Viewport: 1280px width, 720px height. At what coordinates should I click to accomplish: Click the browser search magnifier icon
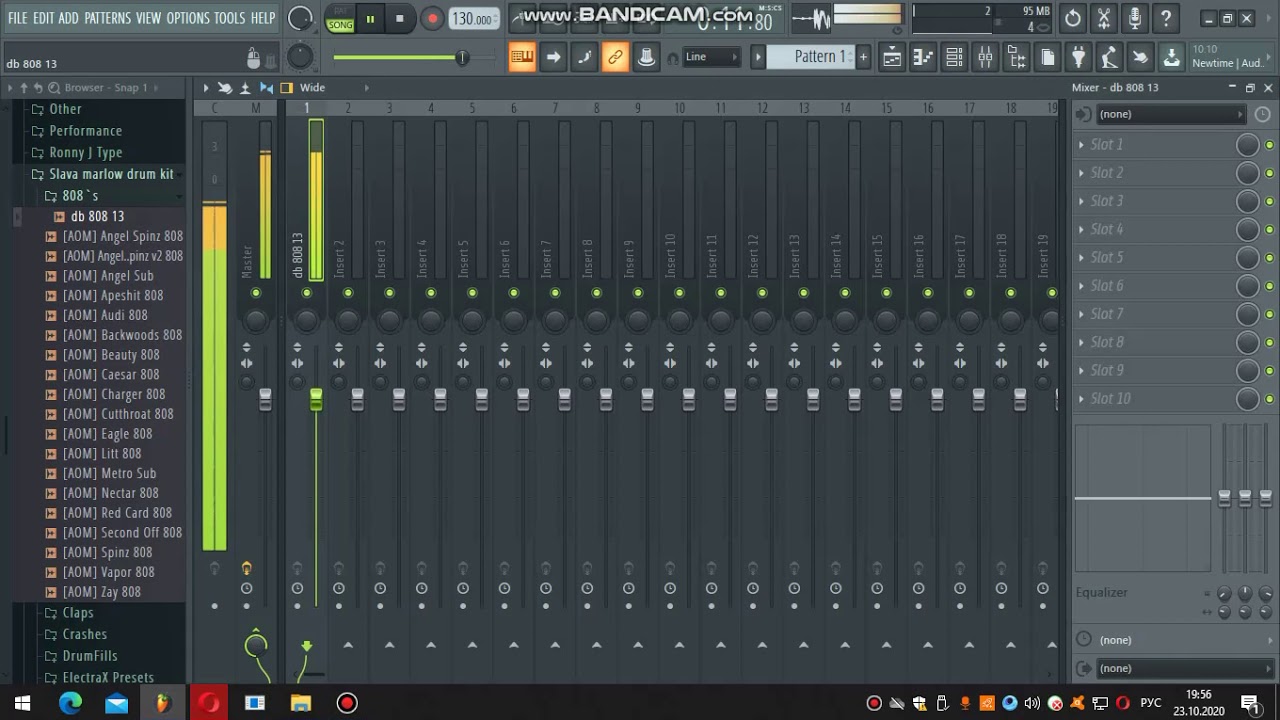pyautogui.click(x=54, y=88)
